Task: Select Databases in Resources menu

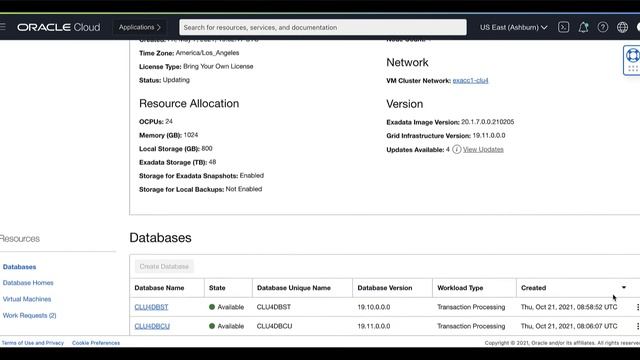Action: 20,267
